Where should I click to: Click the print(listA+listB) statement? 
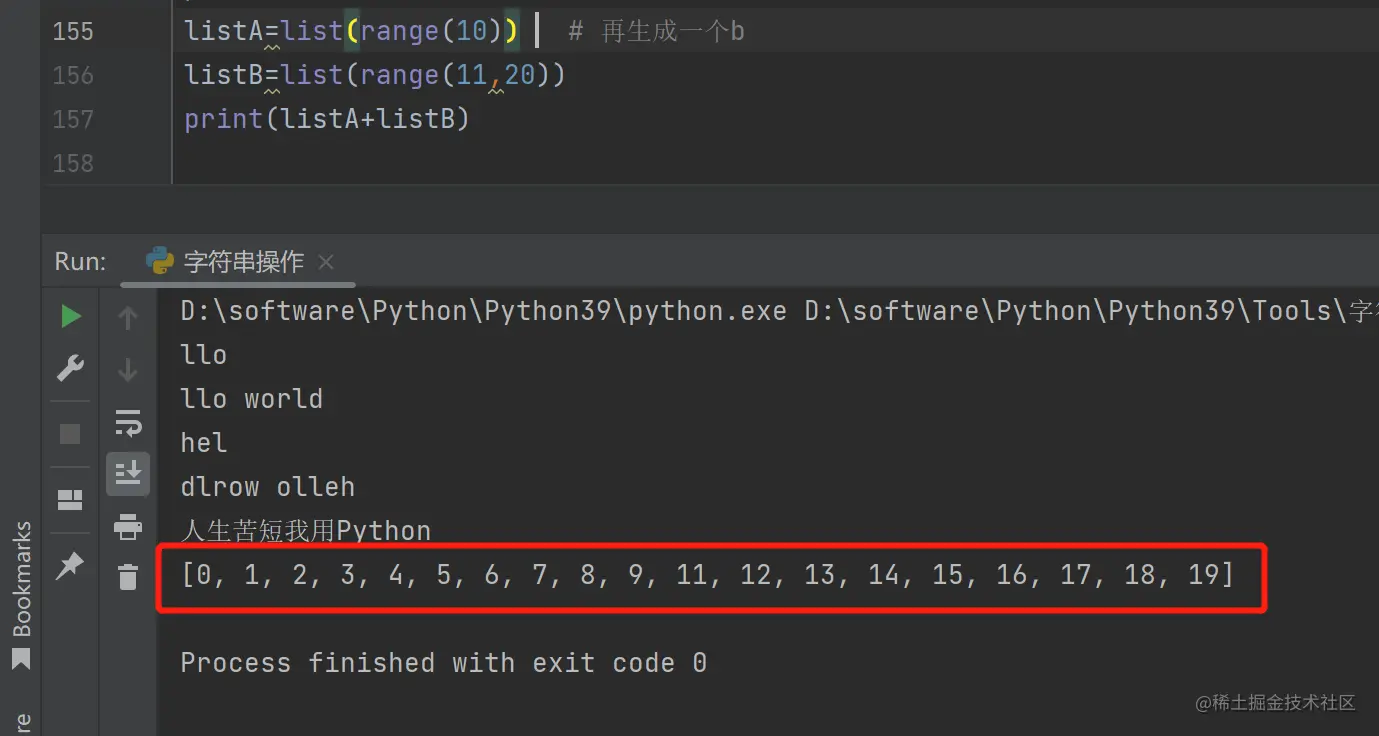(327, 119)
